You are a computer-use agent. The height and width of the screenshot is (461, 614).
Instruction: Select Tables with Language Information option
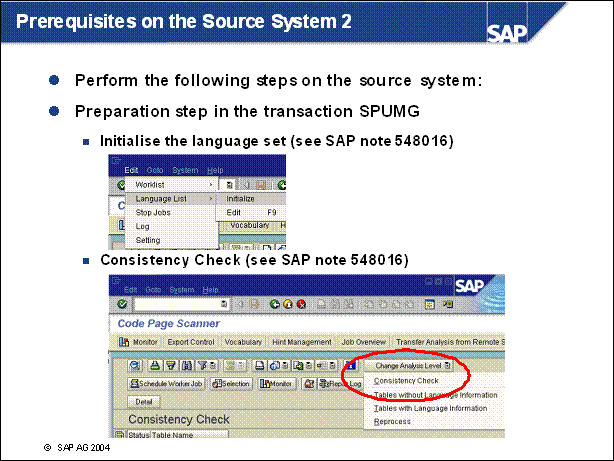pyautogui.click(x=430, y=408)
